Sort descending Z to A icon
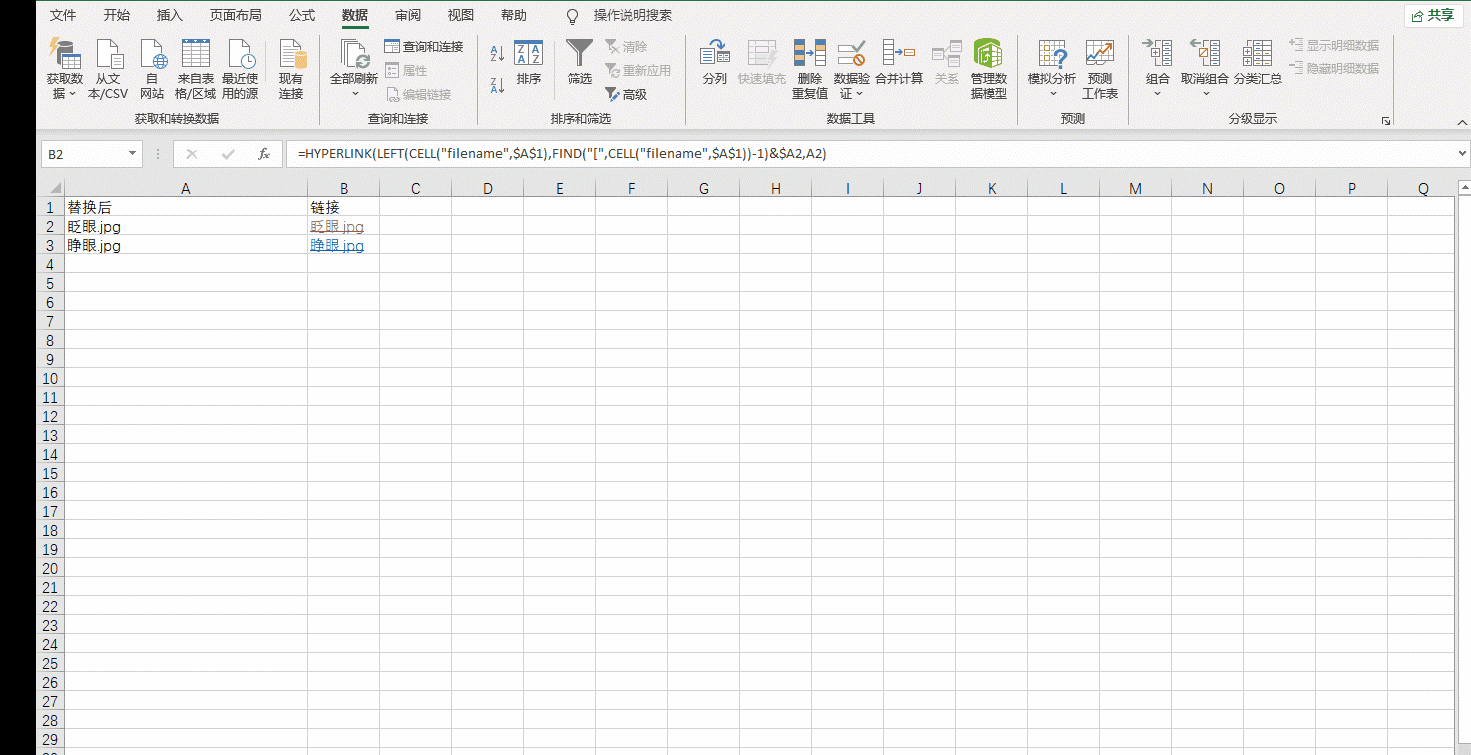This screenshot has width=1471, height=755. pos(497,85)
